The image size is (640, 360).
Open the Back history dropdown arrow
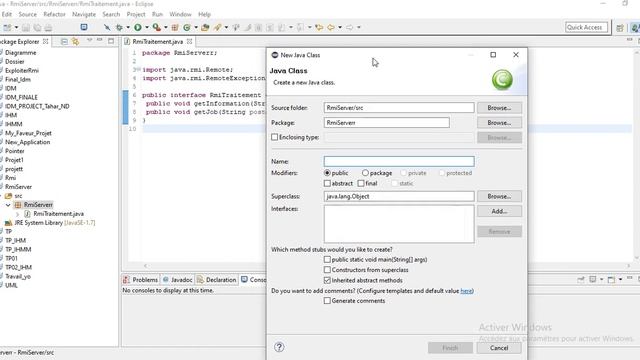[x=340, y=27]
